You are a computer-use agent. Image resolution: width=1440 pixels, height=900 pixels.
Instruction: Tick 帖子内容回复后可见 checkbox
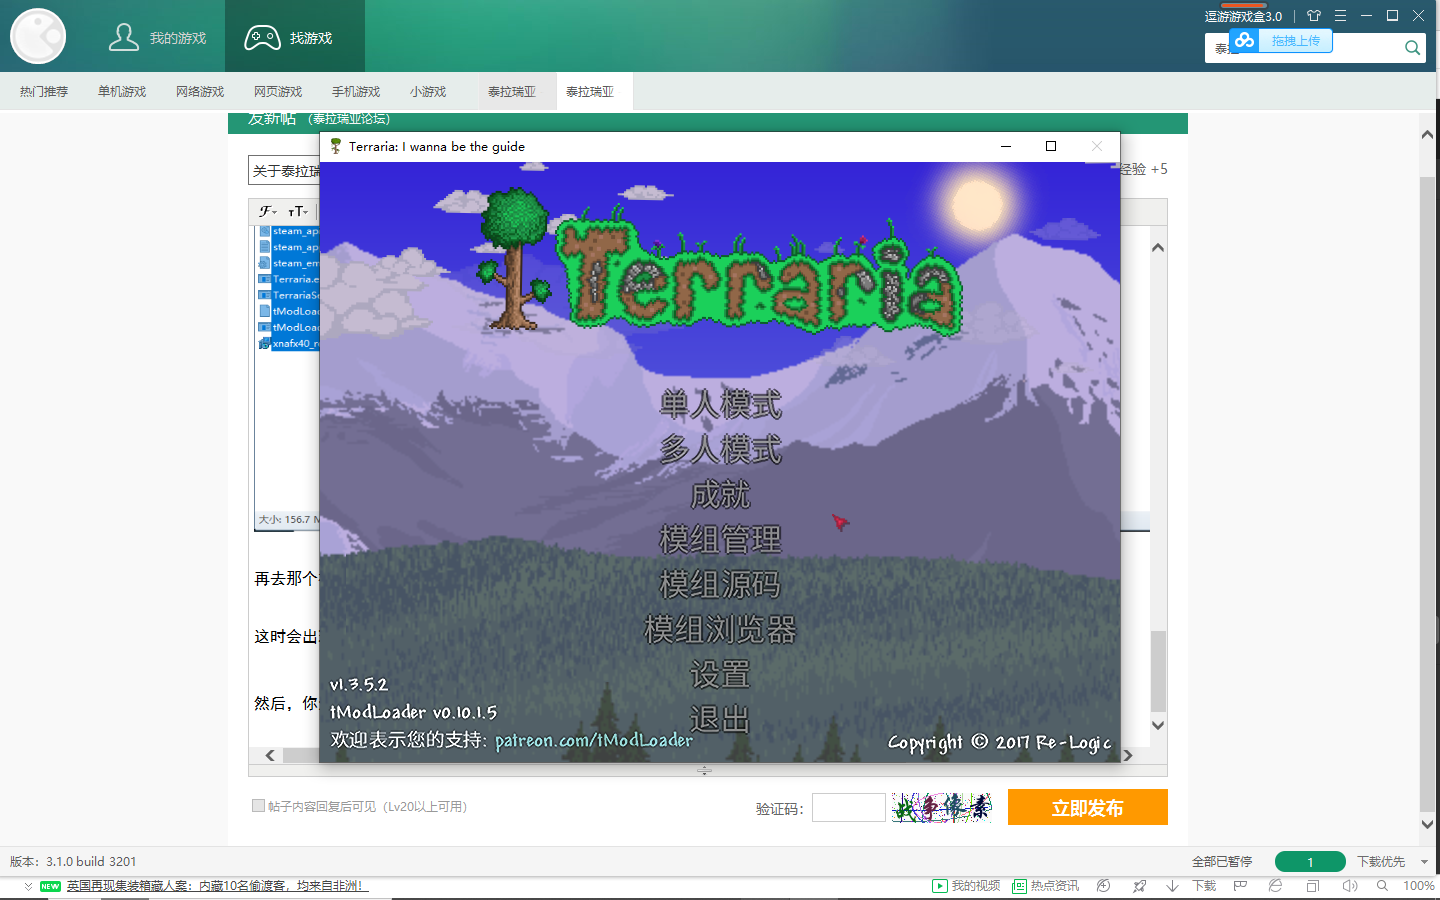tap(258, 806)
